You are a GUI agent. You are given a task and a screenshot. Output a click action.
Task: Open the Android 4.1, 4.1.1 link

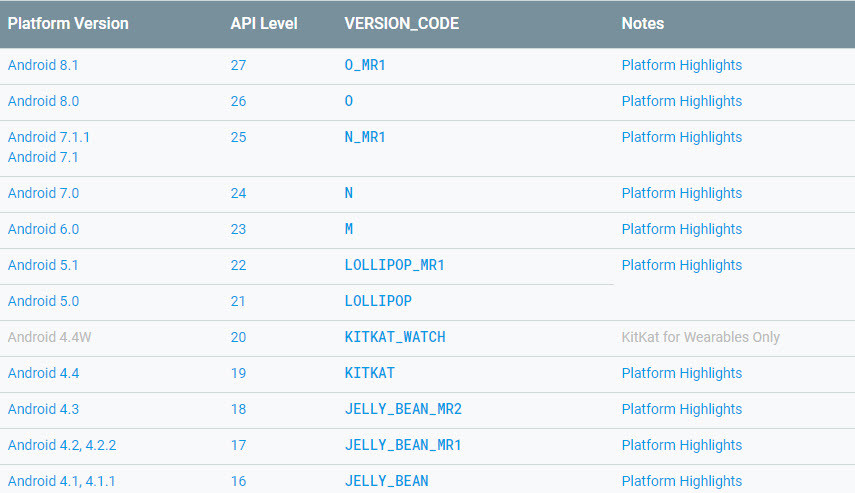(x=62, y=482)
